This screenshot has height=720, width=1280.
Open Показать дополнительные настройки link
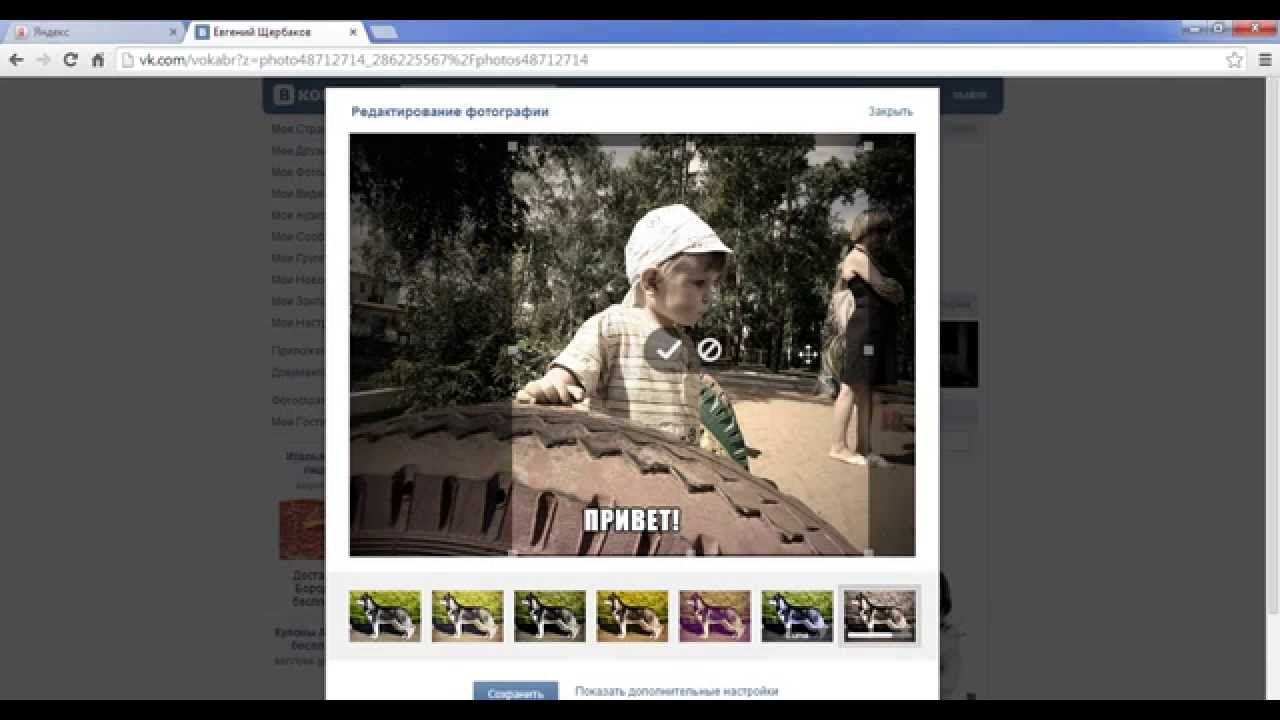(676, 691)
